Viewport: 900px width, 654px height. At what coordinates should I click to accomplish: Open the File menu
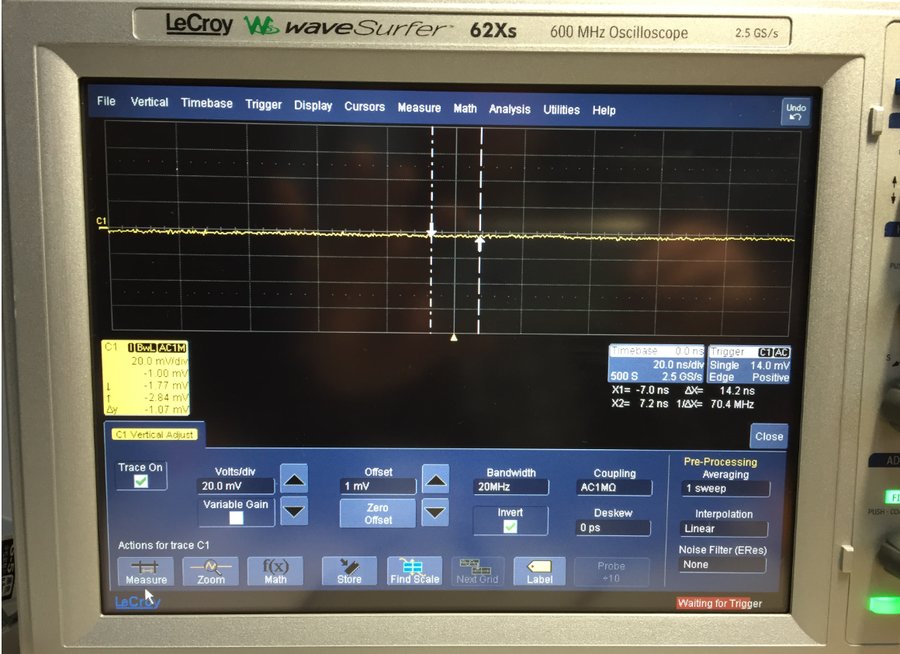point(106,101)
